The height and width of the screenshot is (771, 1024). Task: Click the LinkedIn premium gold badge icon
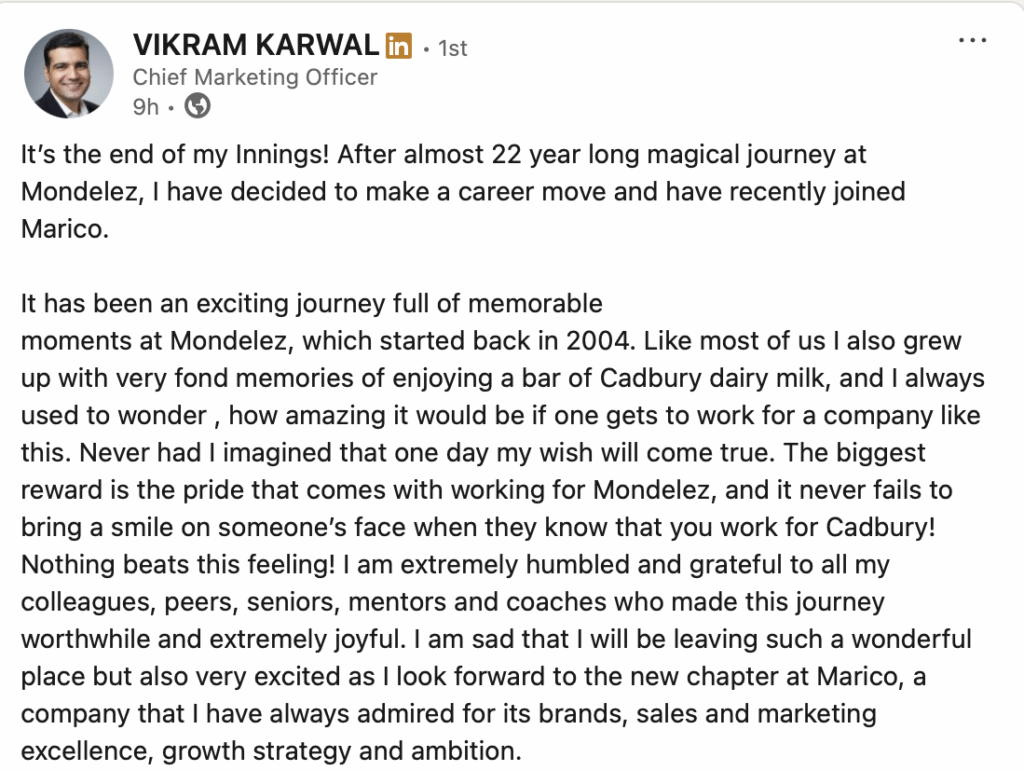(x=398, y=45)
